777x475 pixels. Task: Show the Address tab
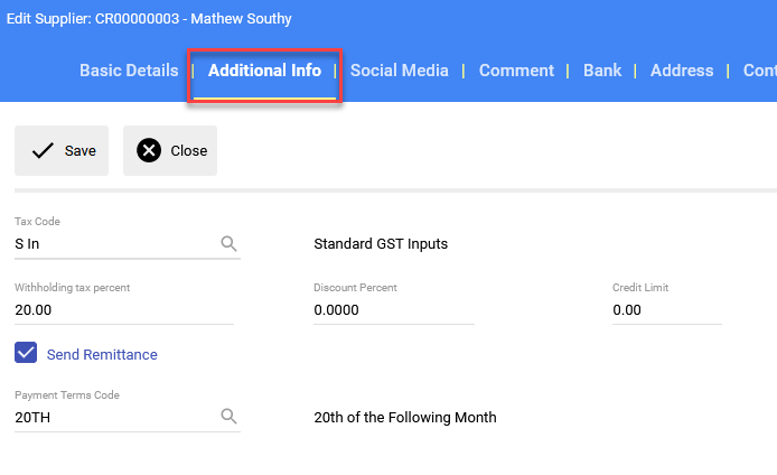682,70
